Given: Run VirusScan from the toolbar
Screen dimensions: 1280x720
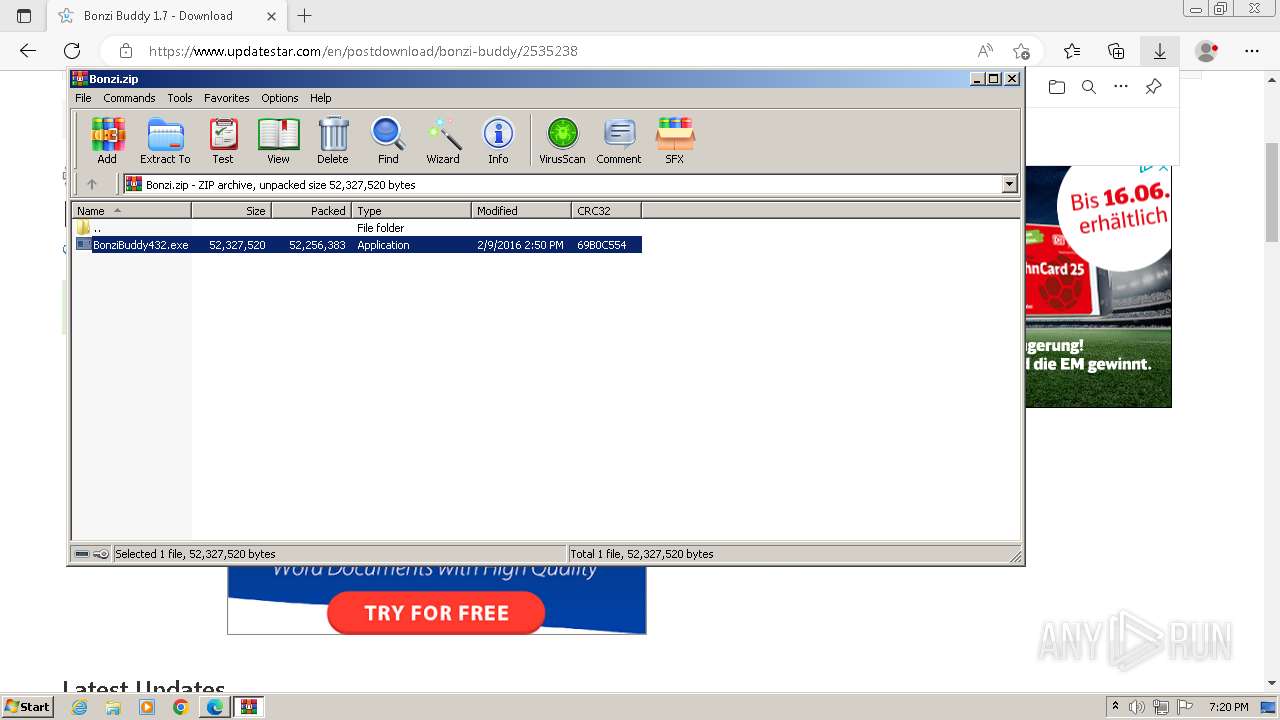Looking at the screenshot, I should (x=562, y=140).
